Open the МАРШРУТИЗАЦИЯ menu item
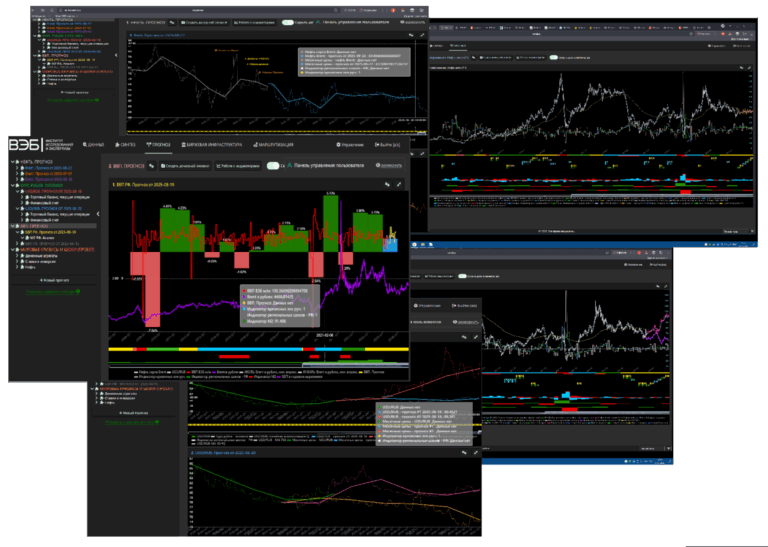Screen dimensions: 768x547 click(x=273, y=145)
